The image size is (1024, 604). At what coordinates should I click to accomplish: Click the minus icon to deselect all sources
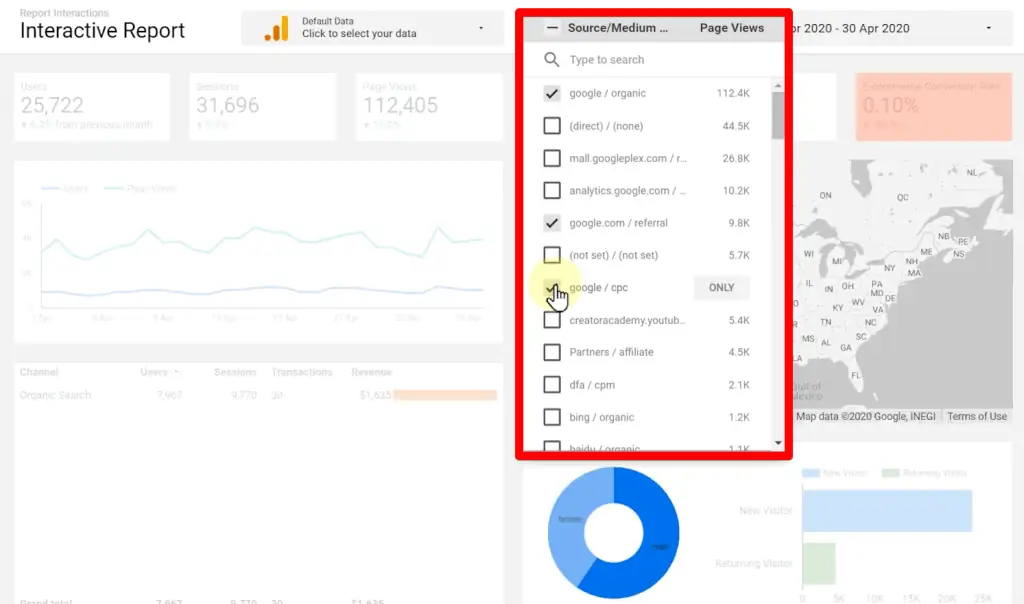(551, 28)
